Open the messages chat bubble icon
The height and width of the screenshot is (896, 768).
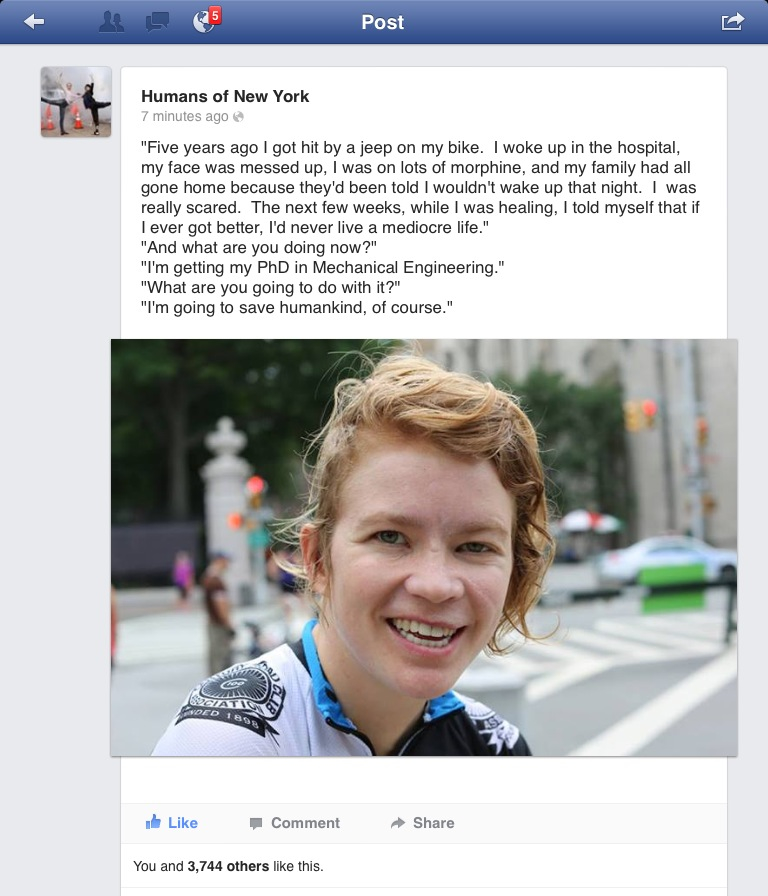[x=157, y=22]
